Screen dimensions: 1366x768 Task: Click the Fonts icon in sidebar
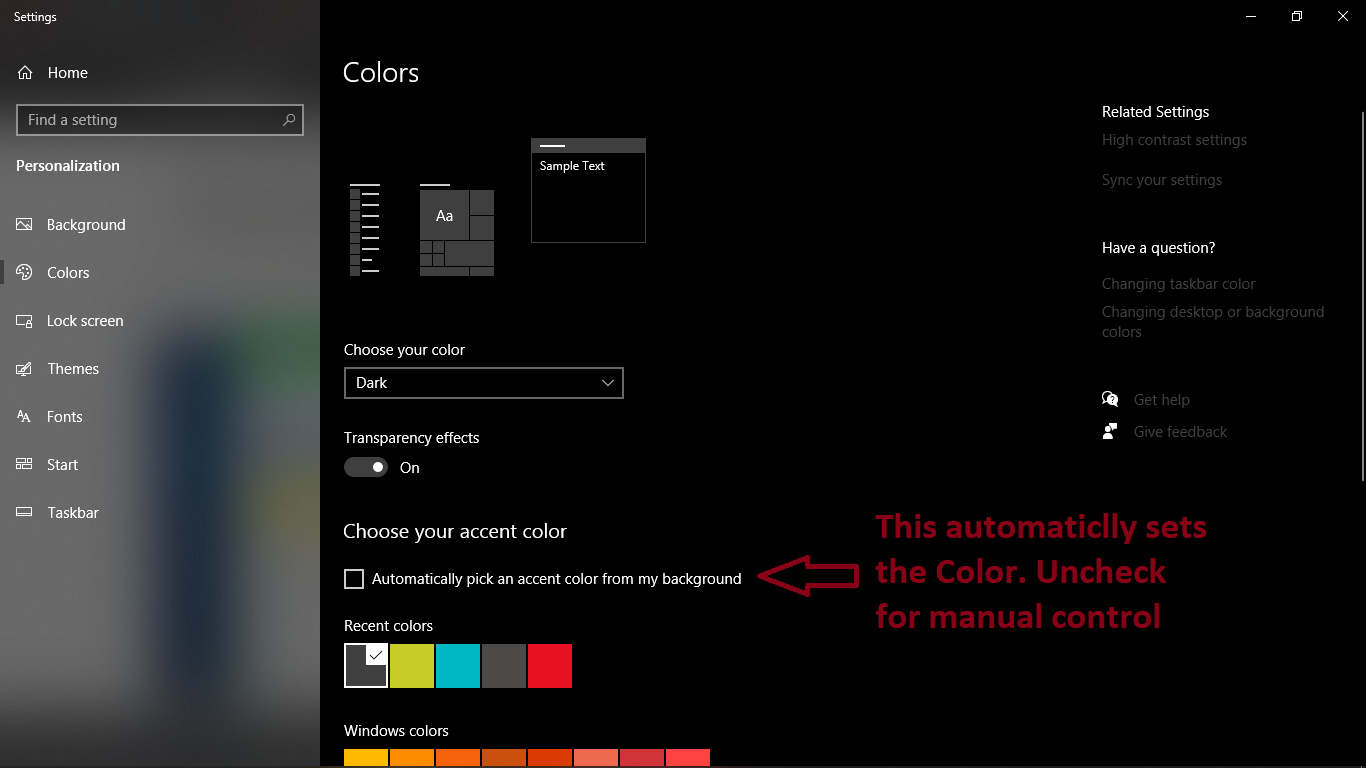[x=25, y=417]
